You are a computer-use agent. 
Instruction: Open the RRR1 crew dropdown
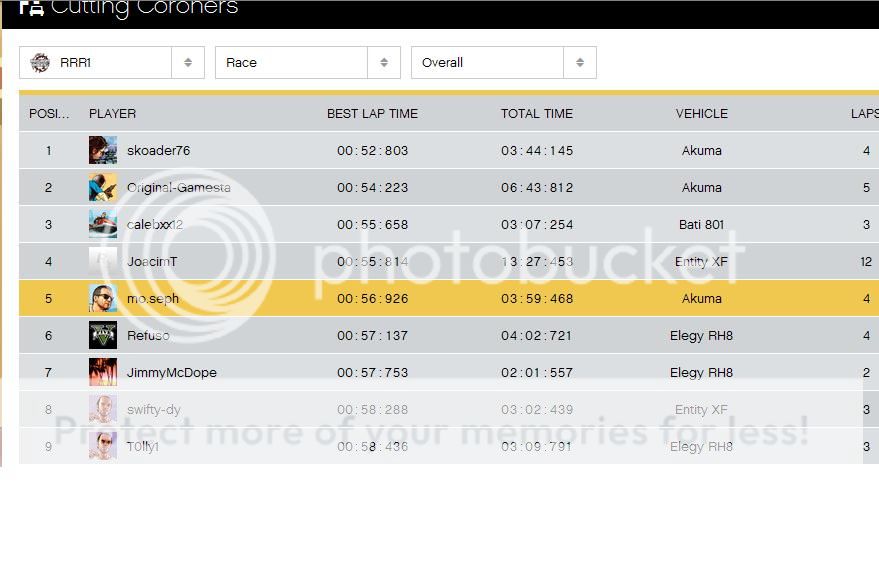(x=112, y=63)
